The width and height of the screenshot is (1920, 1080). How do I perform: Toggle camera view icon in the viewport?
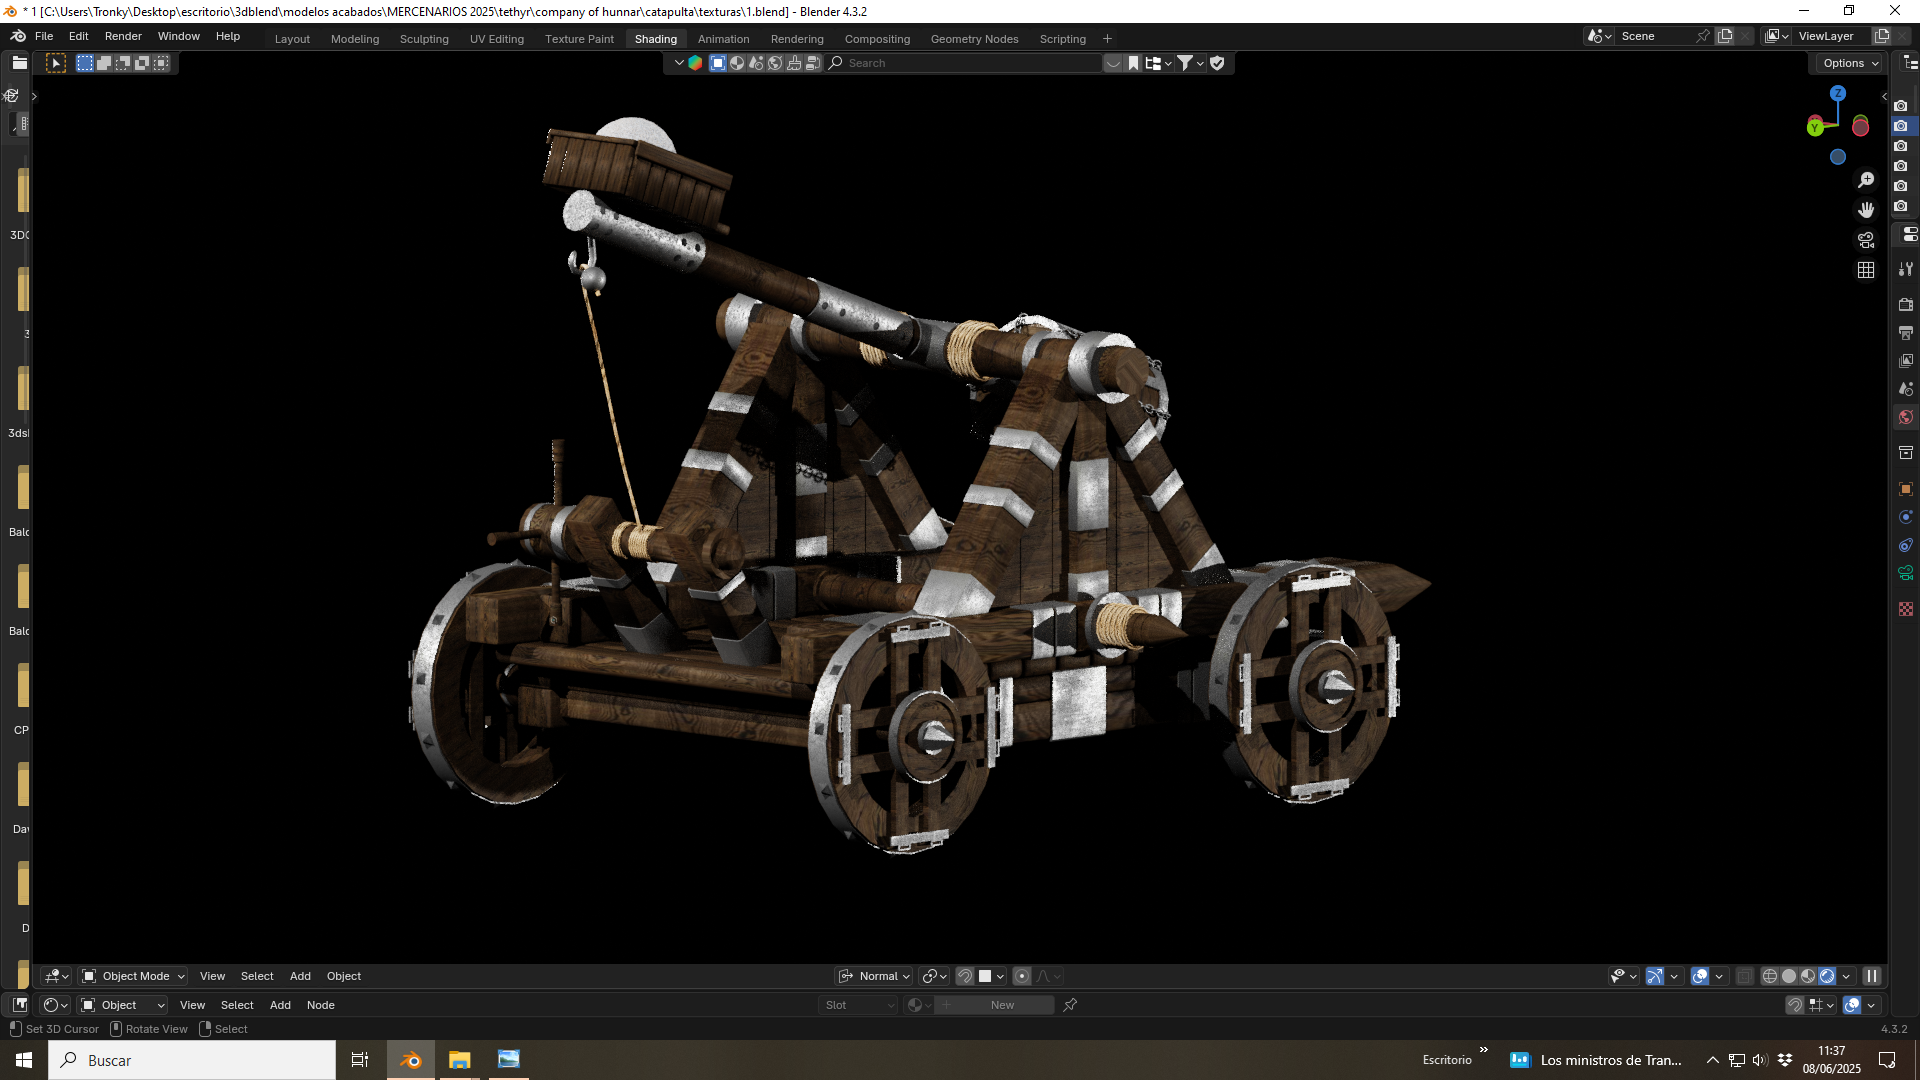tap(1866, 240)
